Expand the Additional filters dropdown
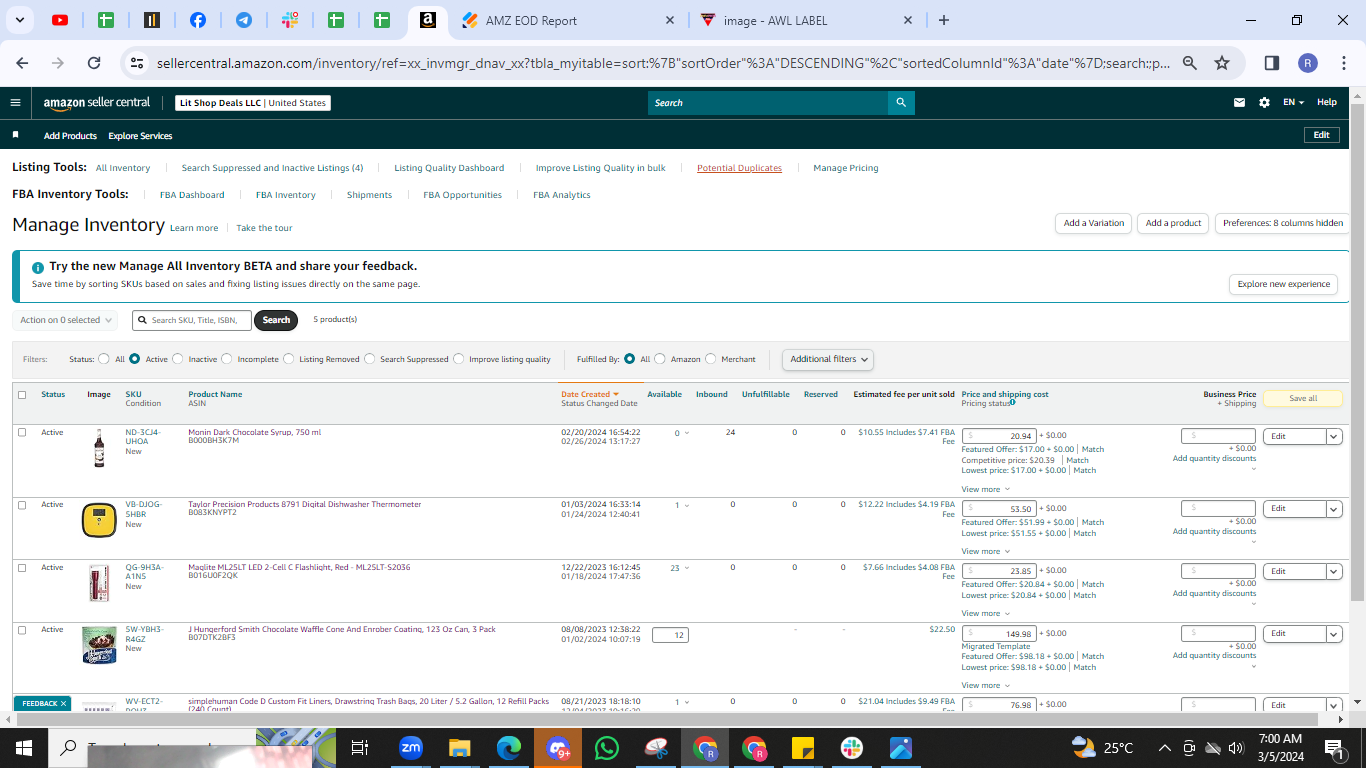This screenshot has width=1366, height=768. coord(828,359)
